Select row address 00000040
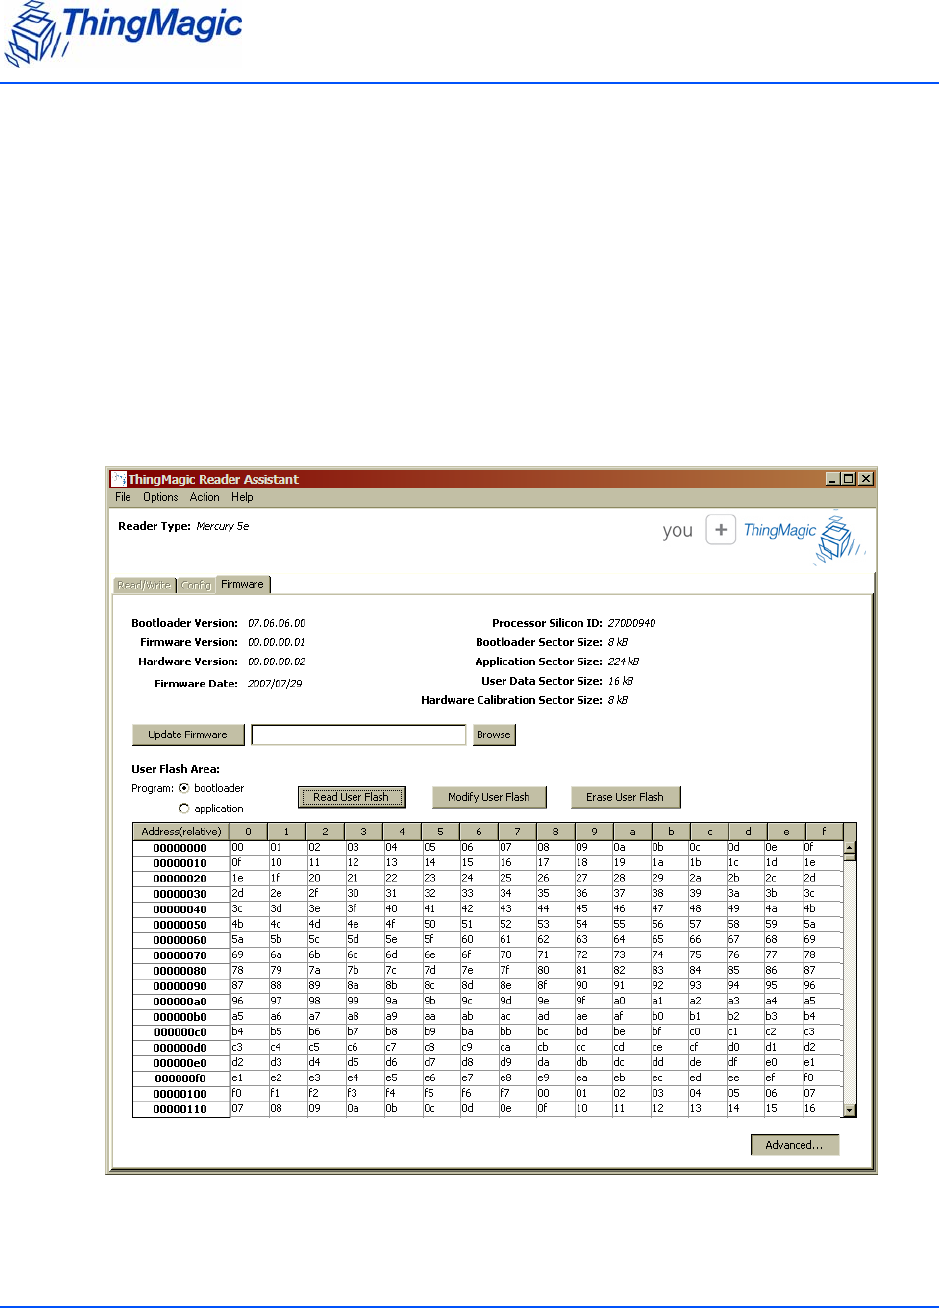Image resolution: width=939 pixels, height=1308 pixels. click(181, 910)
